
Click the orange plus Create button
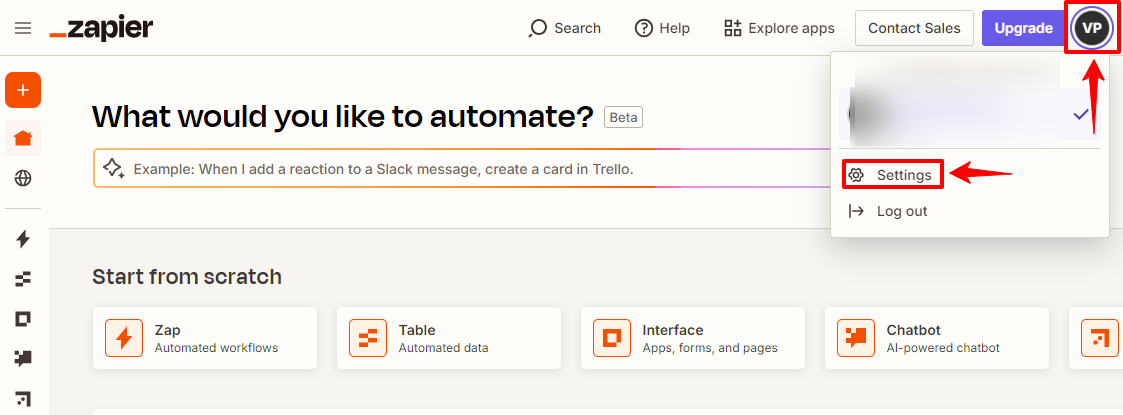(23, 90)
